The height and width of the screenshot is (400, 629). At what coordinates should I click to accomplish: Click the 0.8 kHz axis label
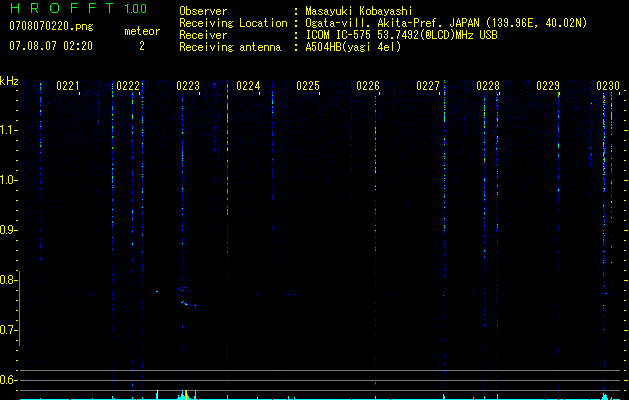click(x=9, y=280)
